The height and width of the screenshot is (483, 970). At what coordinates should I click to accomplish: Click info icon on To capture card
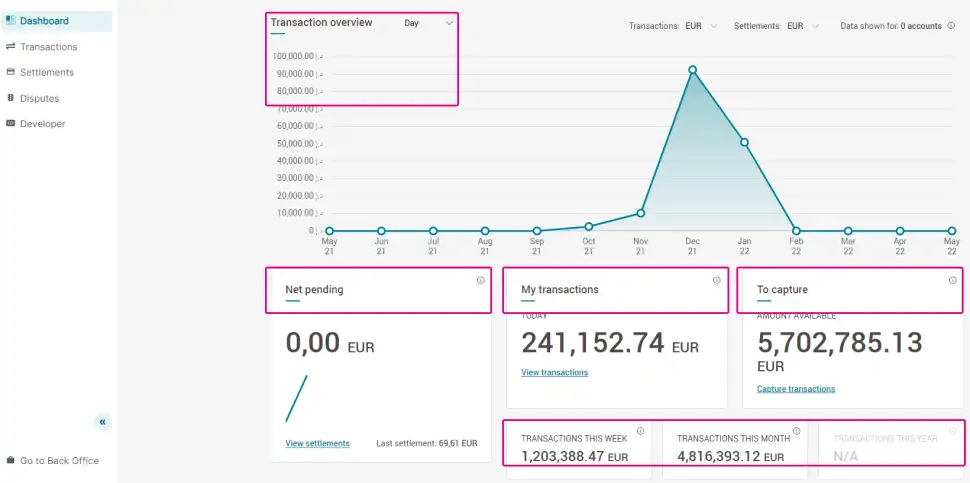(x=952, y=280)
